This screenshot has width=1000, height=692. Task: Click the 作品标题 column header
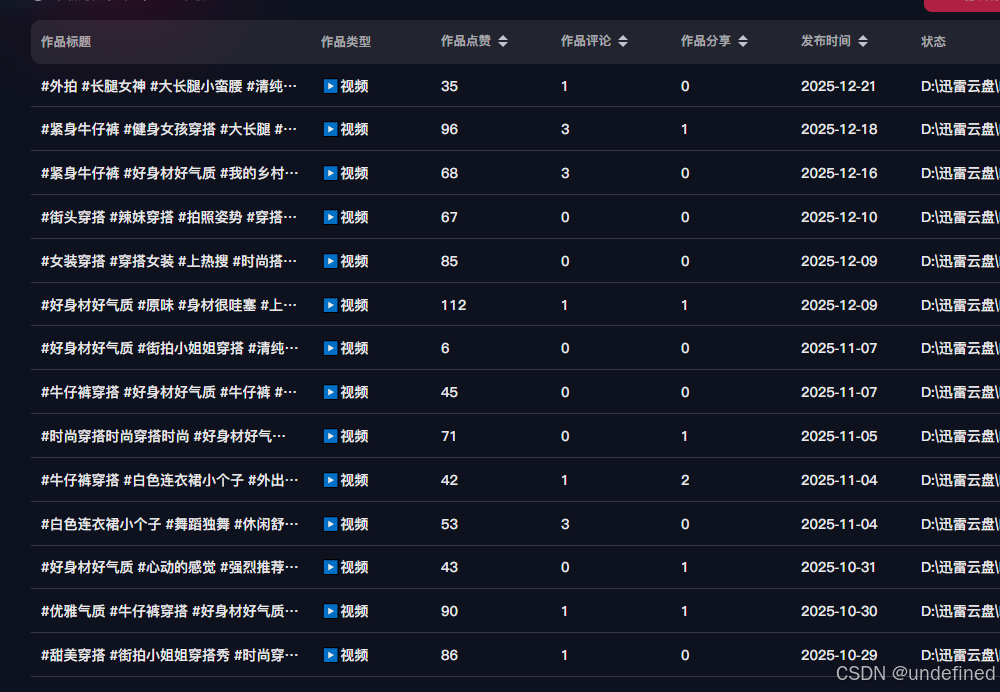66,41
